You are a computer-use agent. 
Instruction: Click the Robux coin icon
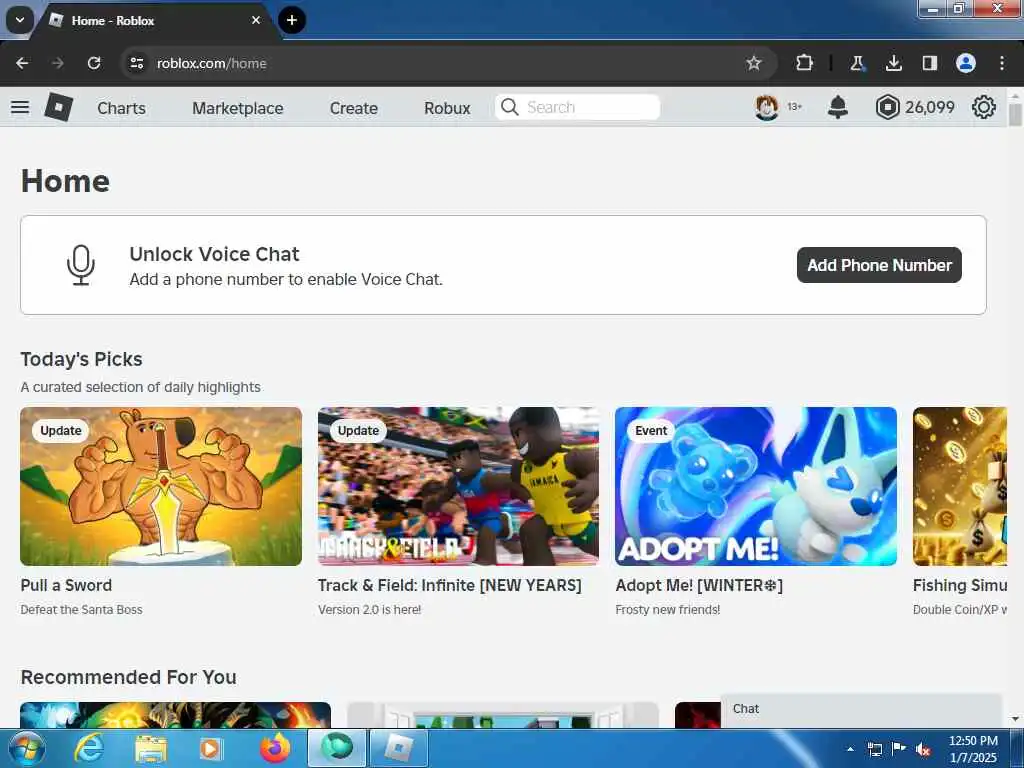887,107
